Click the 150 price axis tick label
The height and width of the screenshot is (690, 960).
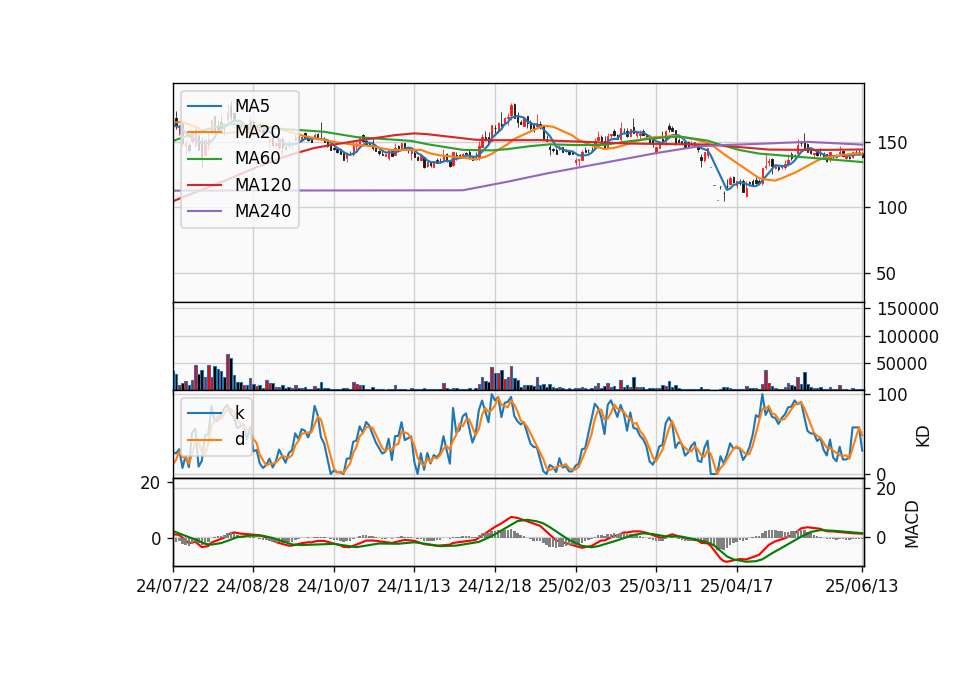892,143
